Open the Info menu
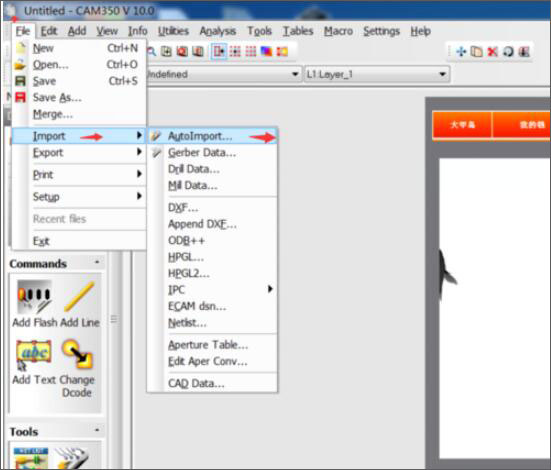551x470 pixels. click(137, 31)
